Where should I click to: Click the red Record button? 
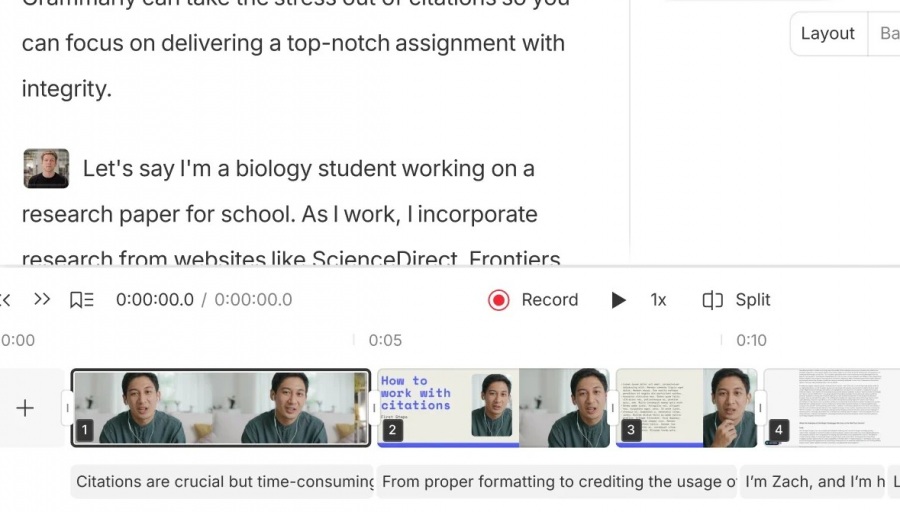point(498,300)
